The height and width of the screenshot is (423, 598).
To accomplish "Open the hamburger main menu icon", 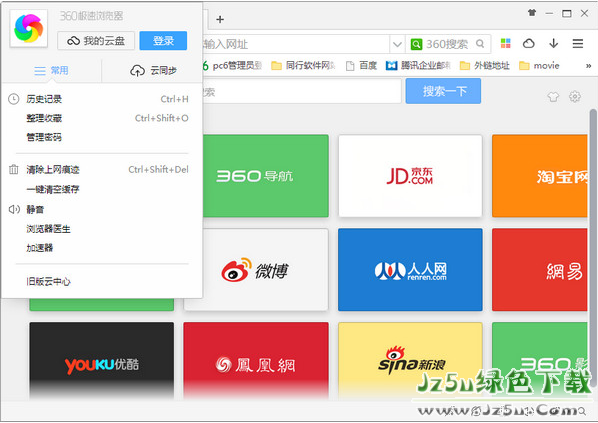I will pyautogui.click(x=578, y=43).
